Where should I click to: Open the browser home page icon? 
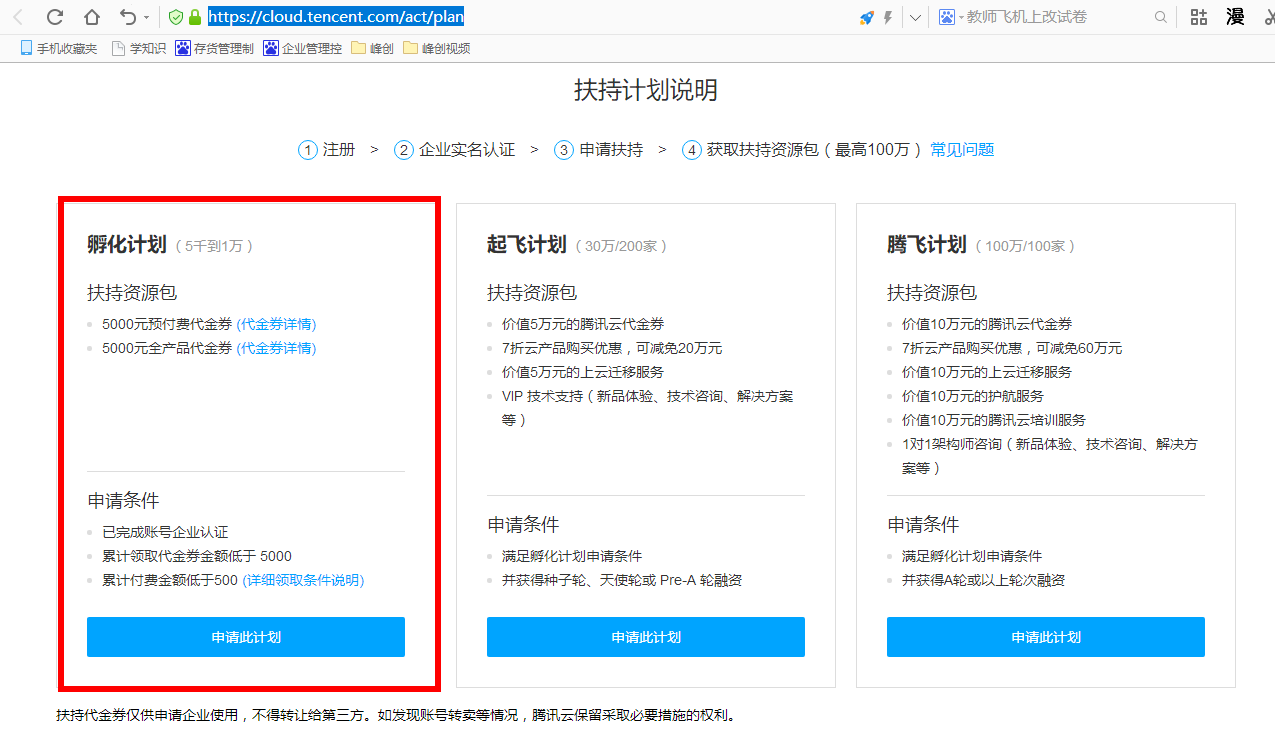(91, 17)
